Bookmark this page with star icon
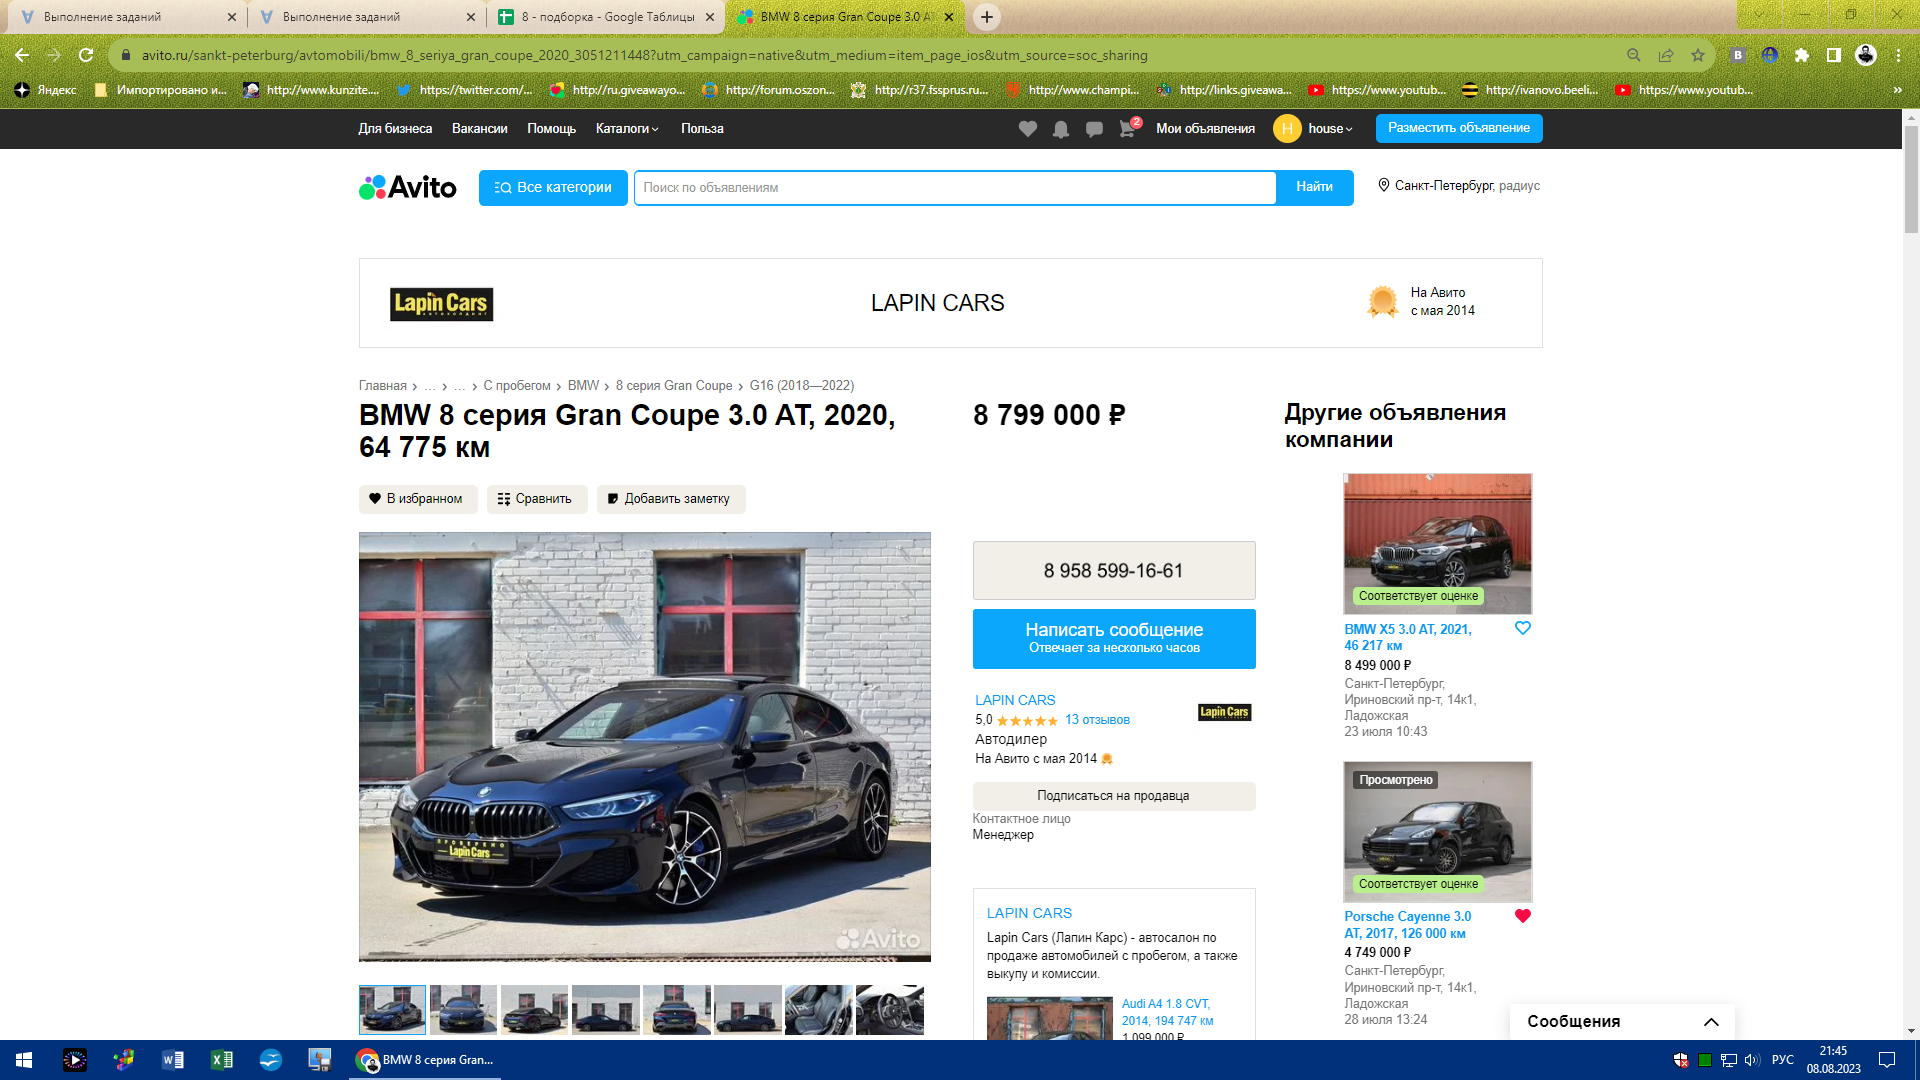The height and width of the screenshot is (1080, 1920). 1698,56
